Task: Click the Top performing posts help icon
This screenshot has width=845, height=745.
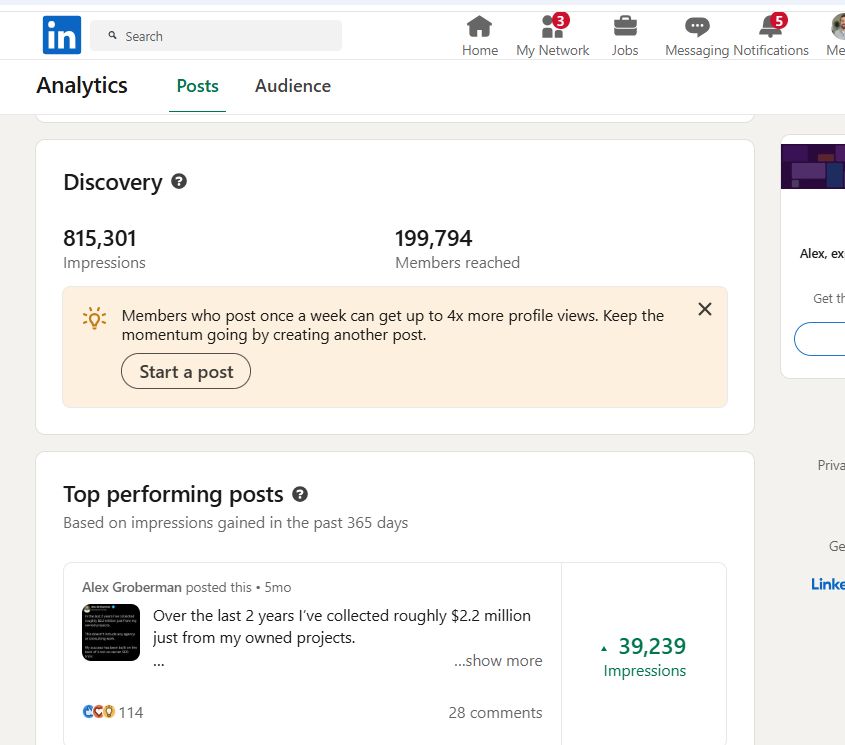Action: 300,494
